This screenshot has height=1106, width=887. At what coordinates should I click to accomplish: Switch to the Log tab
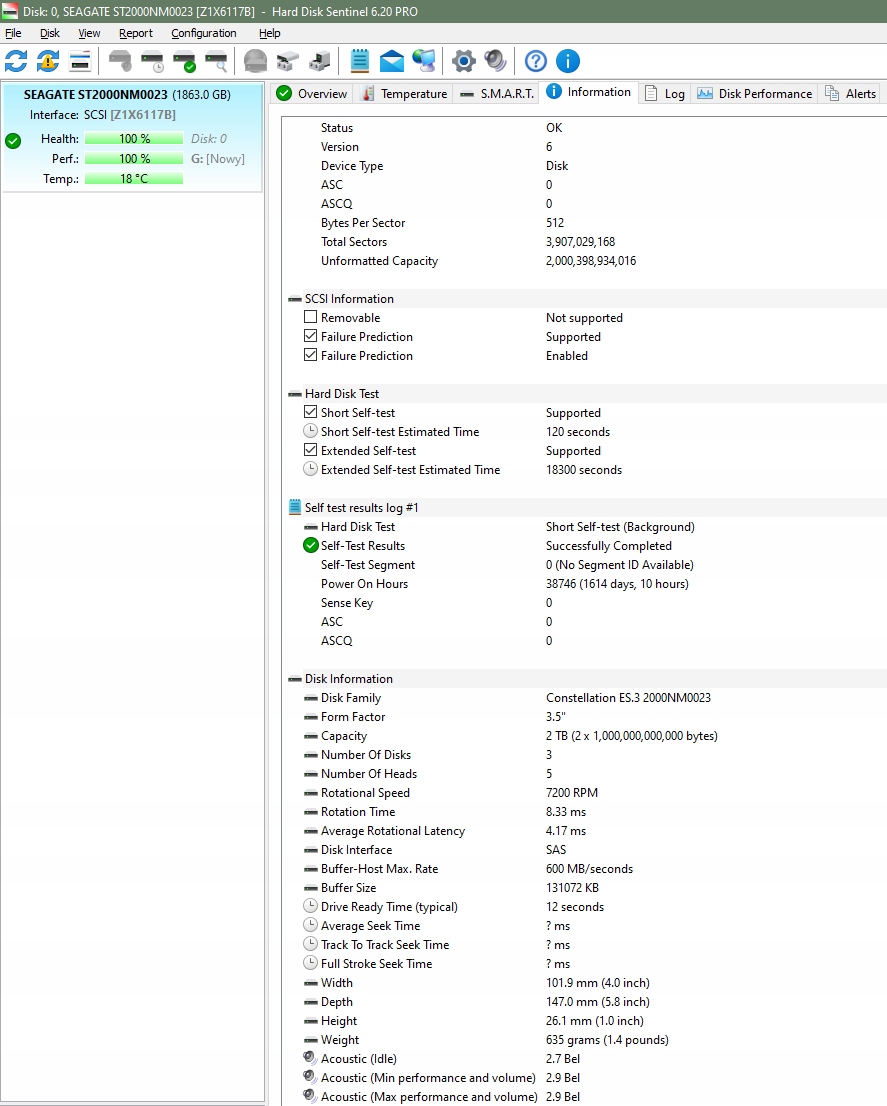665,93
